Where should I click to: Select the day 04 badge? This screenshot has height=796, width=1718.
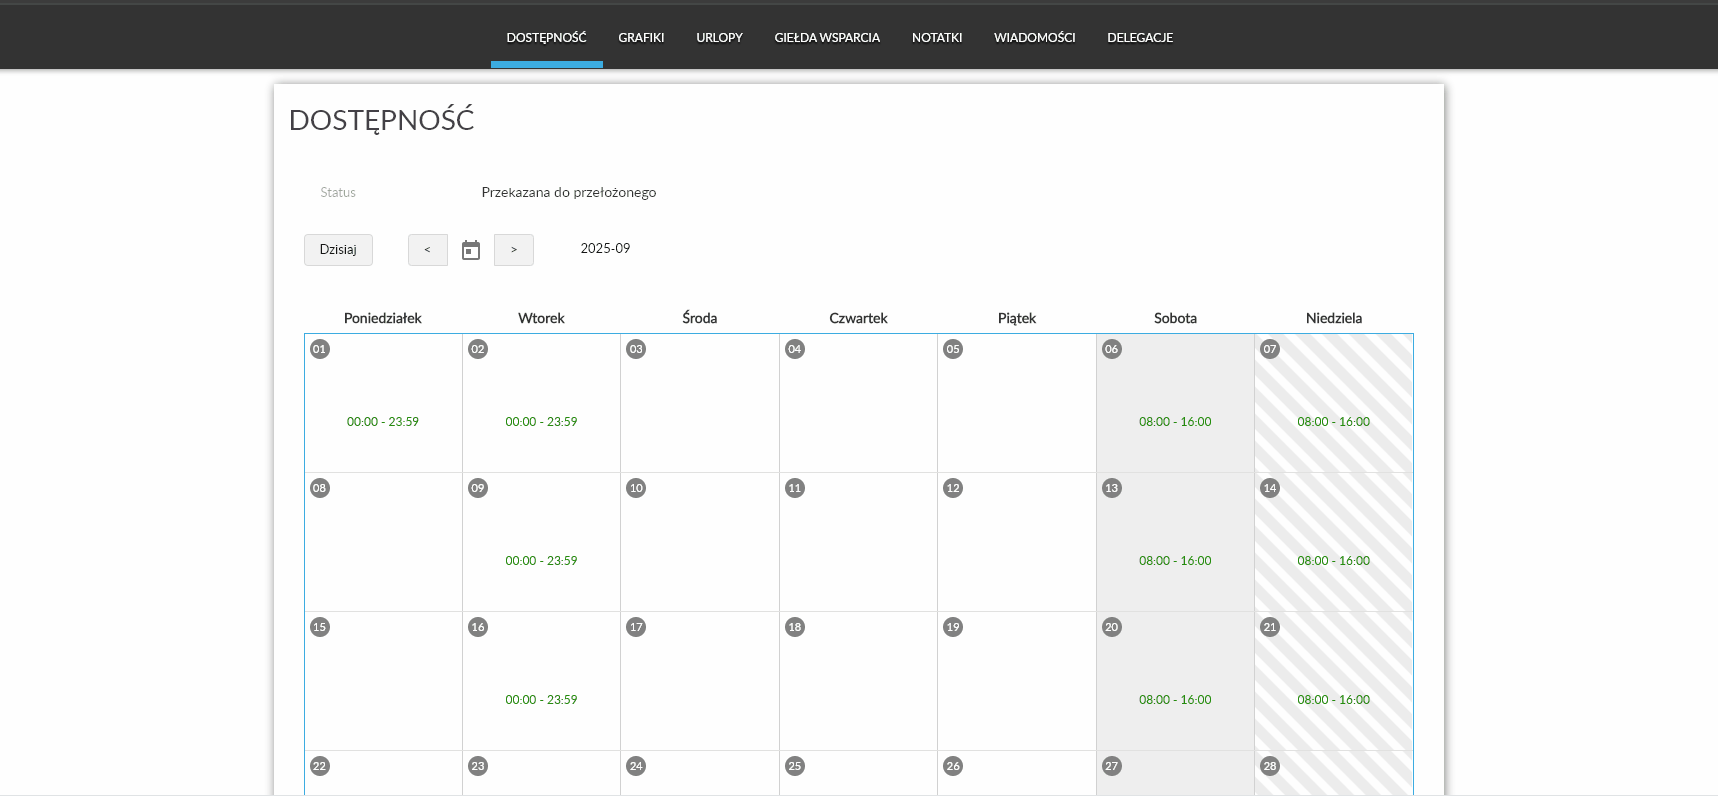[x=795, y=349]
